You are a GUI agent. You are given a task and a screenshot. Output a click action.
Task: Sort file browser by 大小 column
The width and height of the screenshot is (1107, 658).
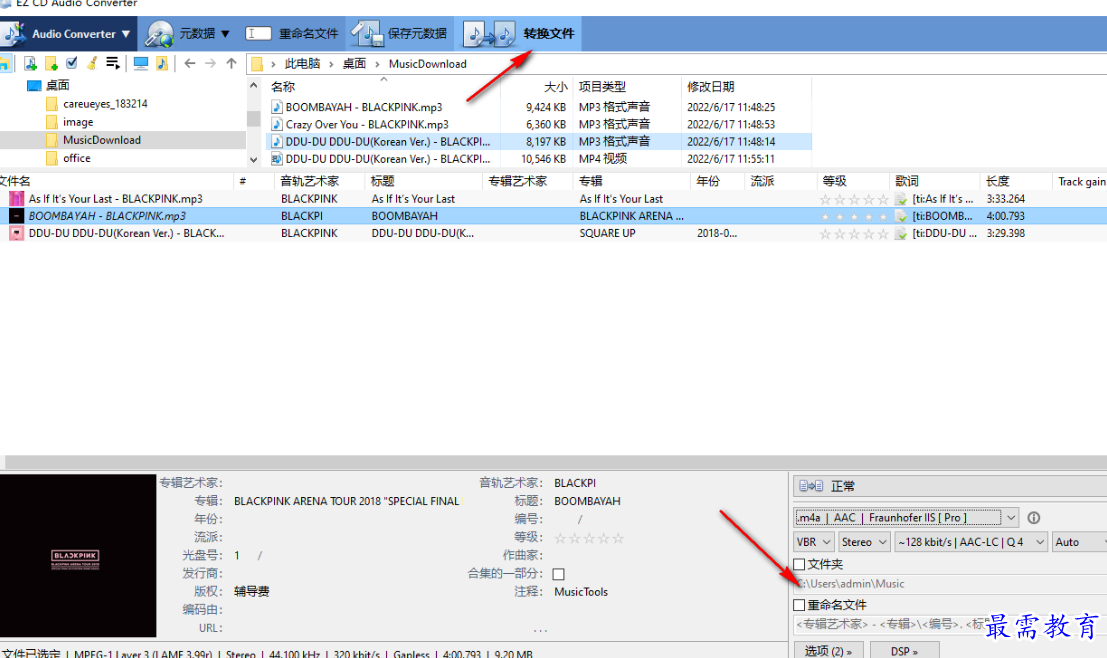tap(537, 87)
